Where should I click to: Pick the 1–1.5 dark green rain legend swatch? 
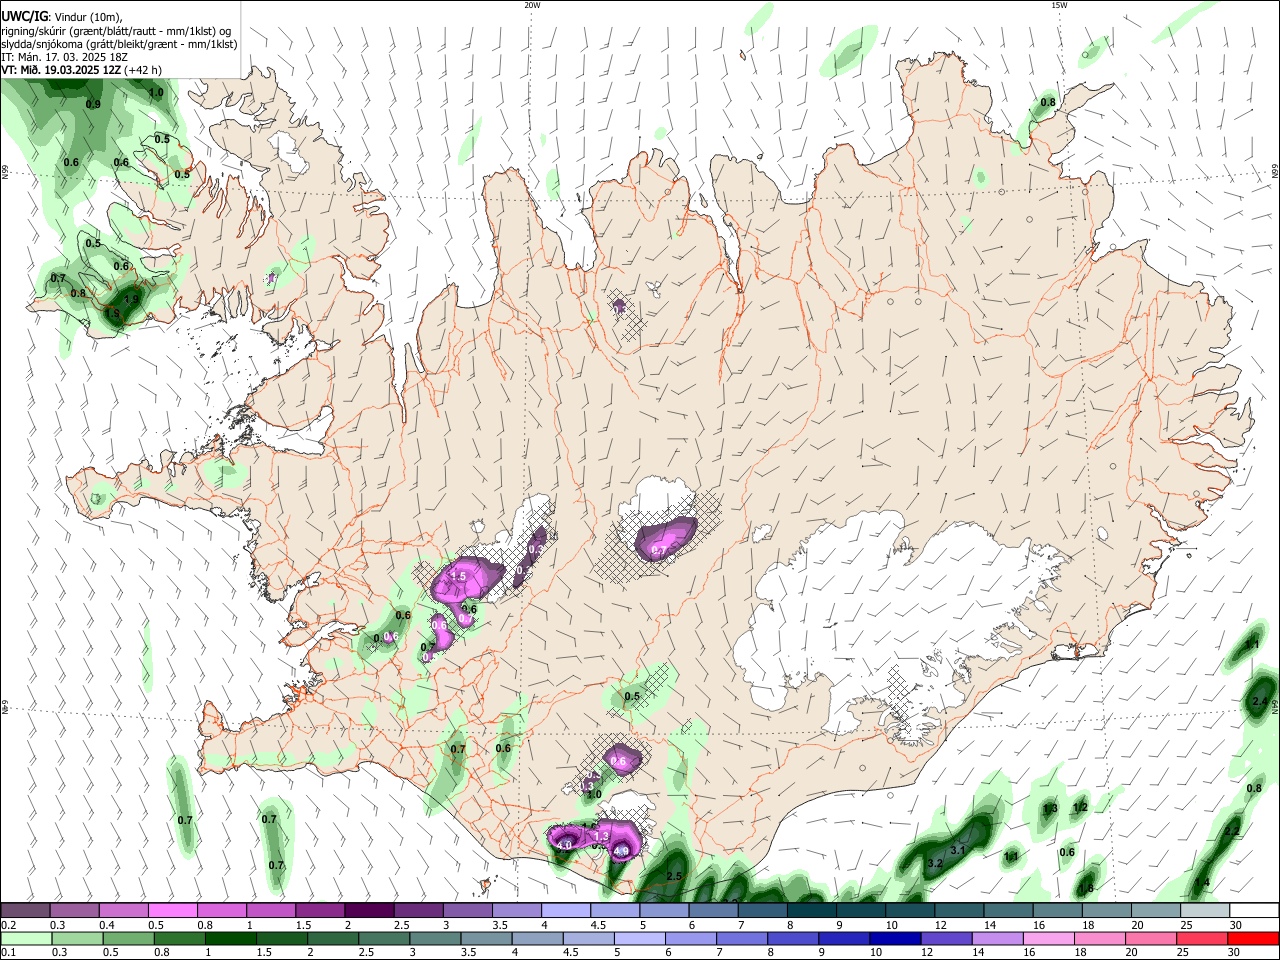[x=230, y=939]
